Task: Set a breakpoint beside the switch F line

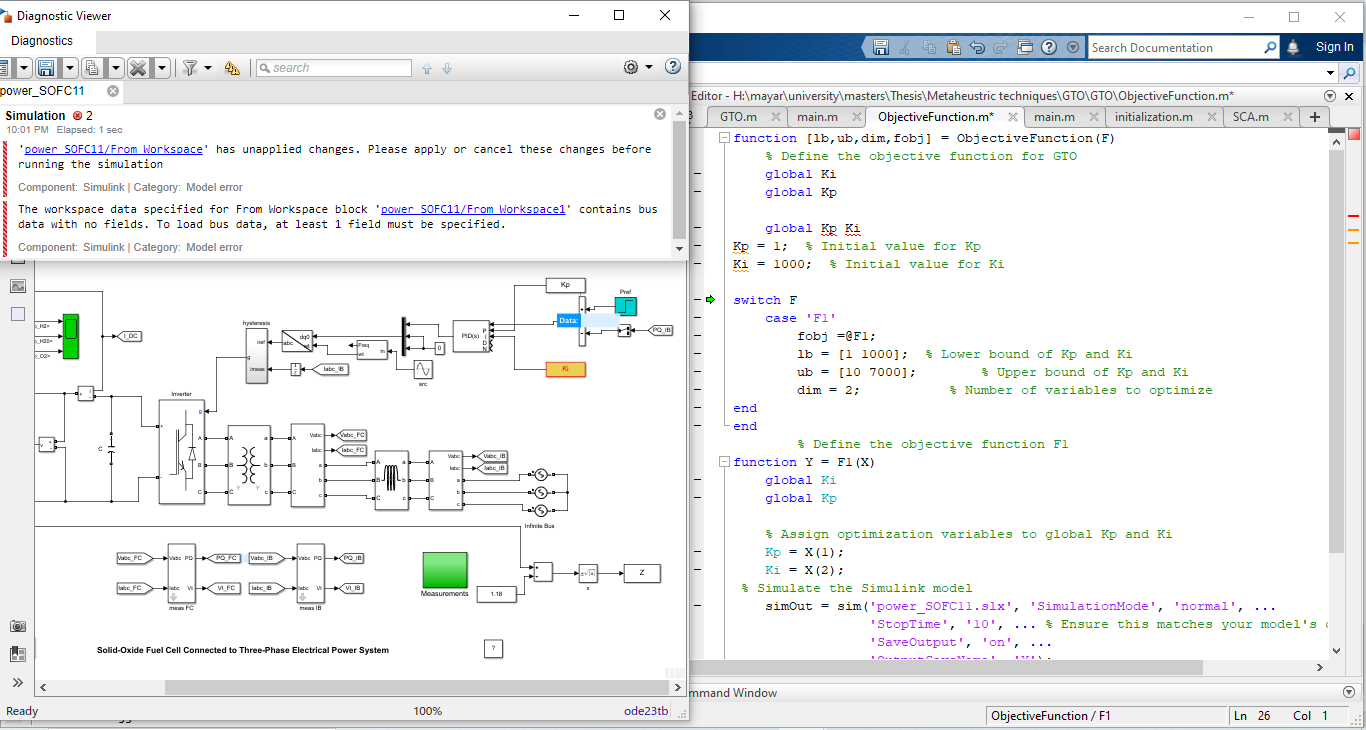Action: 700,299
